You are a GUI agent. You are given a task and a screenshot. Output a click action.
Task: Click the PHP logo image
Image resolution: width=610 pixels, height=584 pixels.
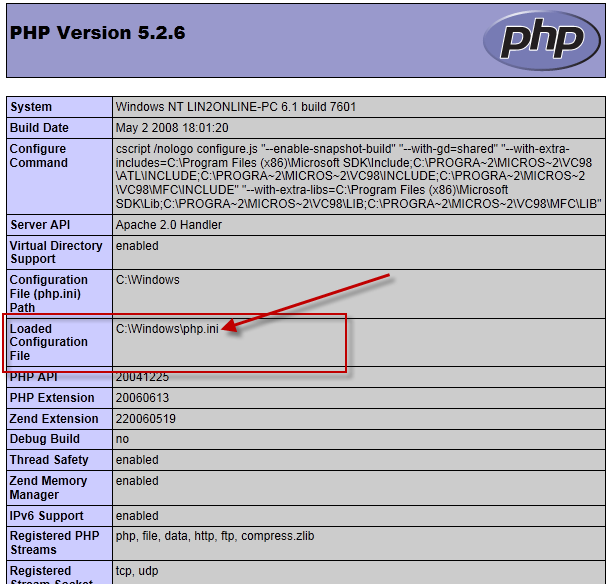542,40
